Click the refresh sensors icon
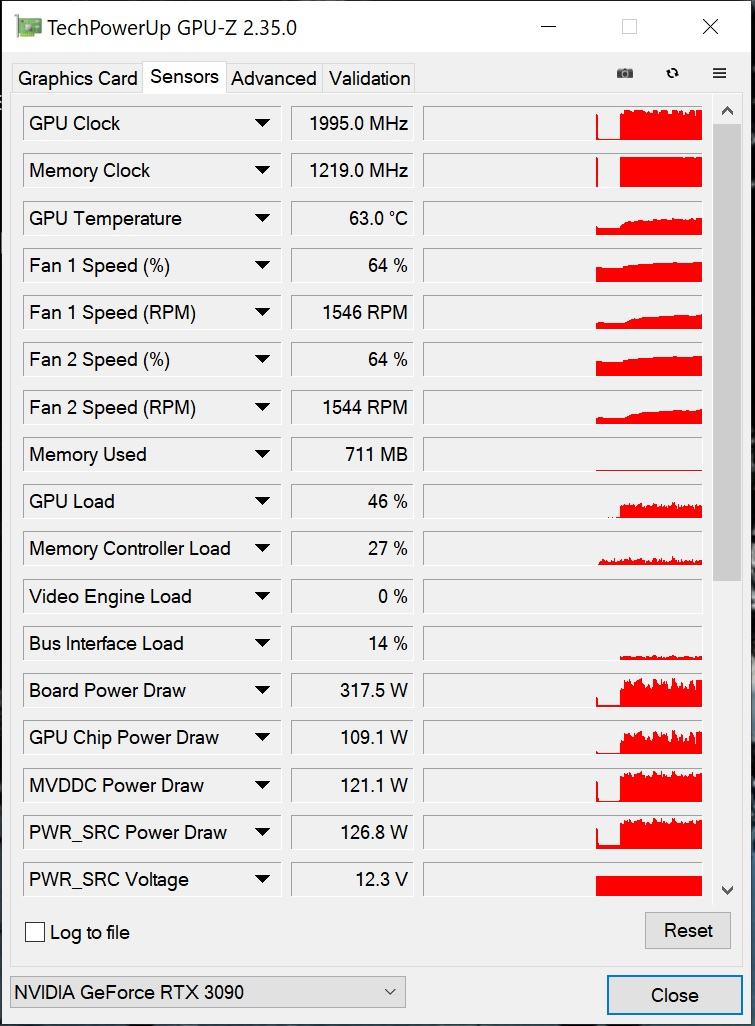This screenshot has width=755, height=1026. click(672, 73)
